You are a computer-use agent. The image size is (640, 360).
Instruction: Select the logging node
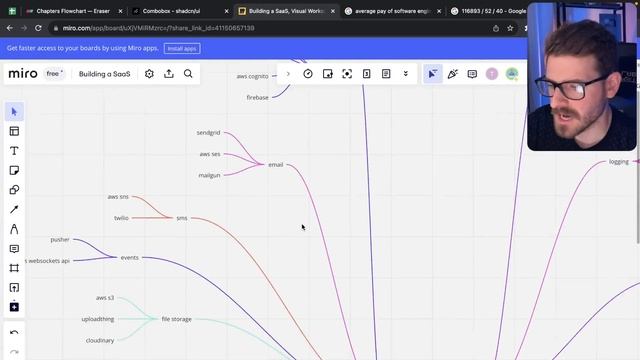click(619, 162)
